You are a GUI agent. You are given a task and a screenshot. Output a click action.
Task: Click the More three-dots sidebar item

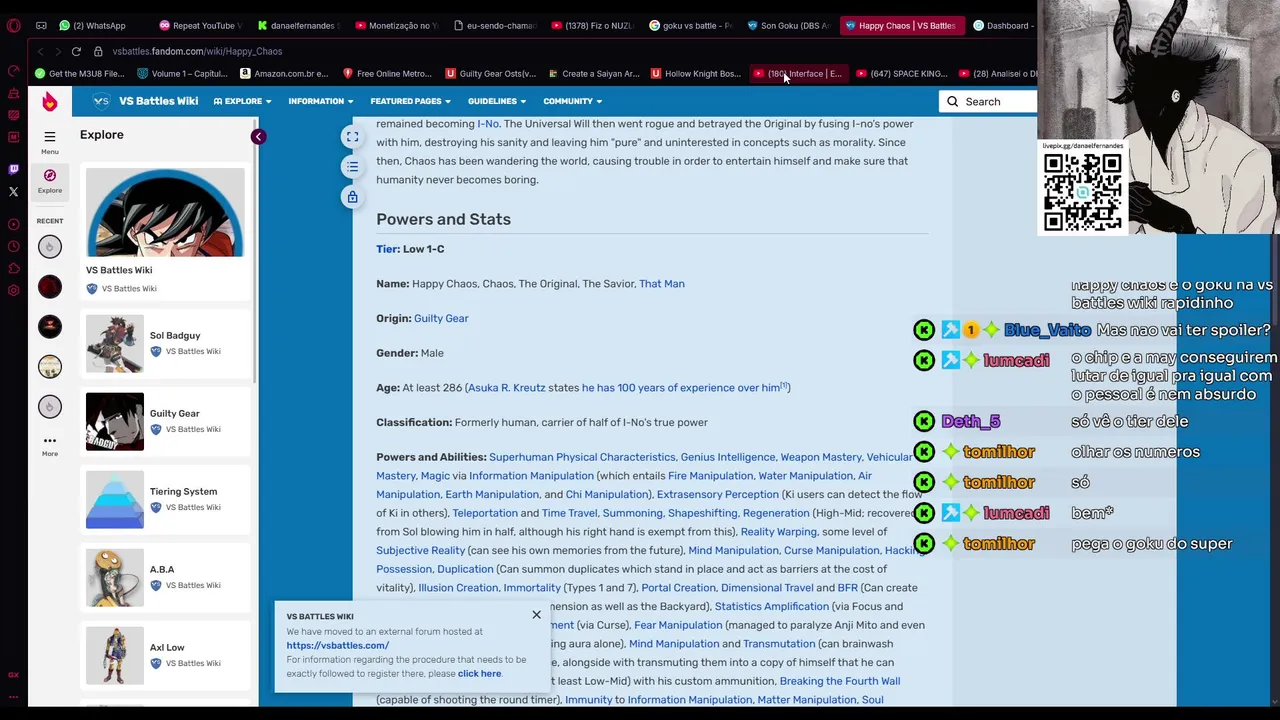click(49, 445)
